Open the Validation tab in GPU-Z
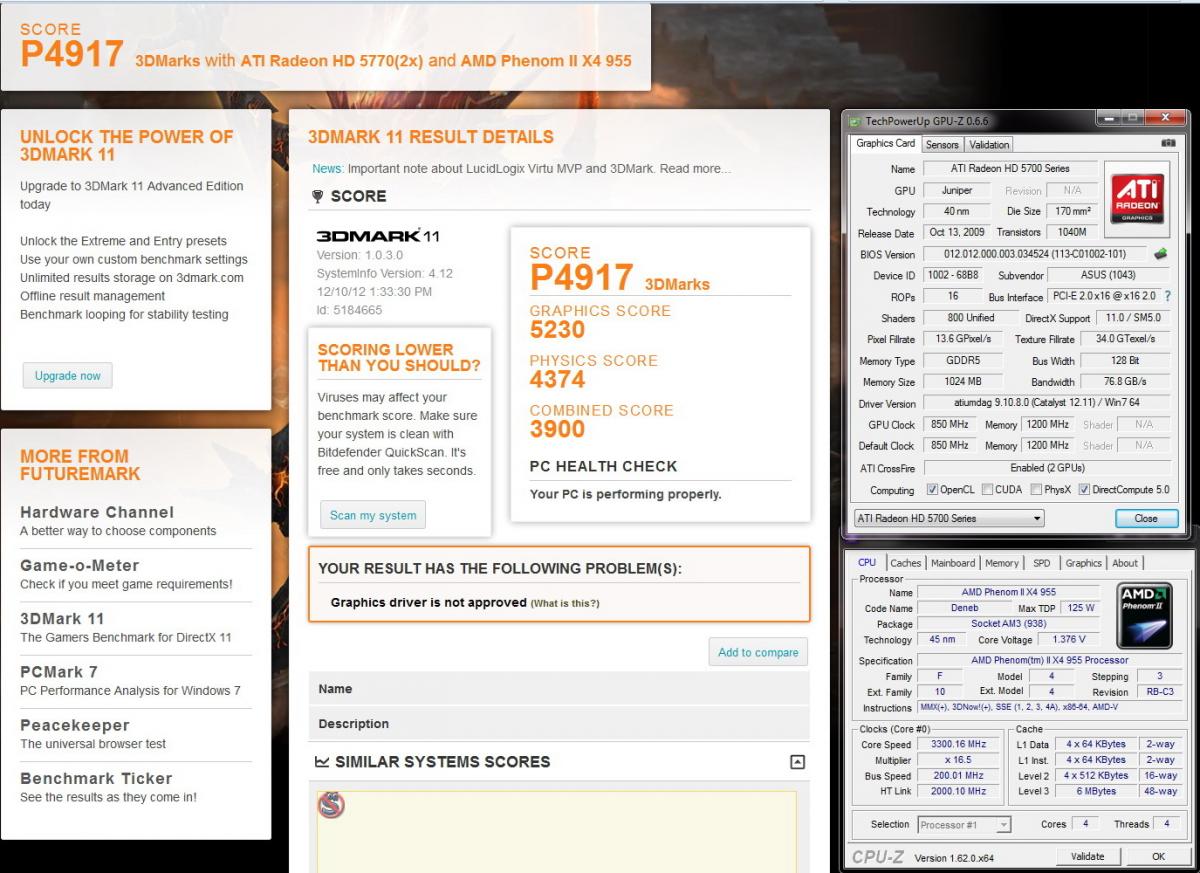Image resolution: width=1200 pixels, height=873 pixels. click(x=988, y=145)
